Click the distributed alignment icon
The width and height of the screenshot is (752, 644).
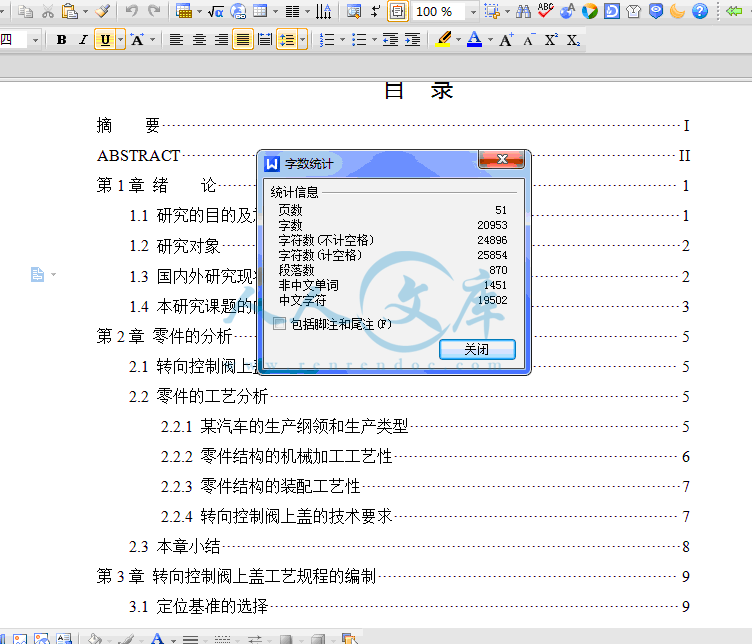click(x=265, y=40)
